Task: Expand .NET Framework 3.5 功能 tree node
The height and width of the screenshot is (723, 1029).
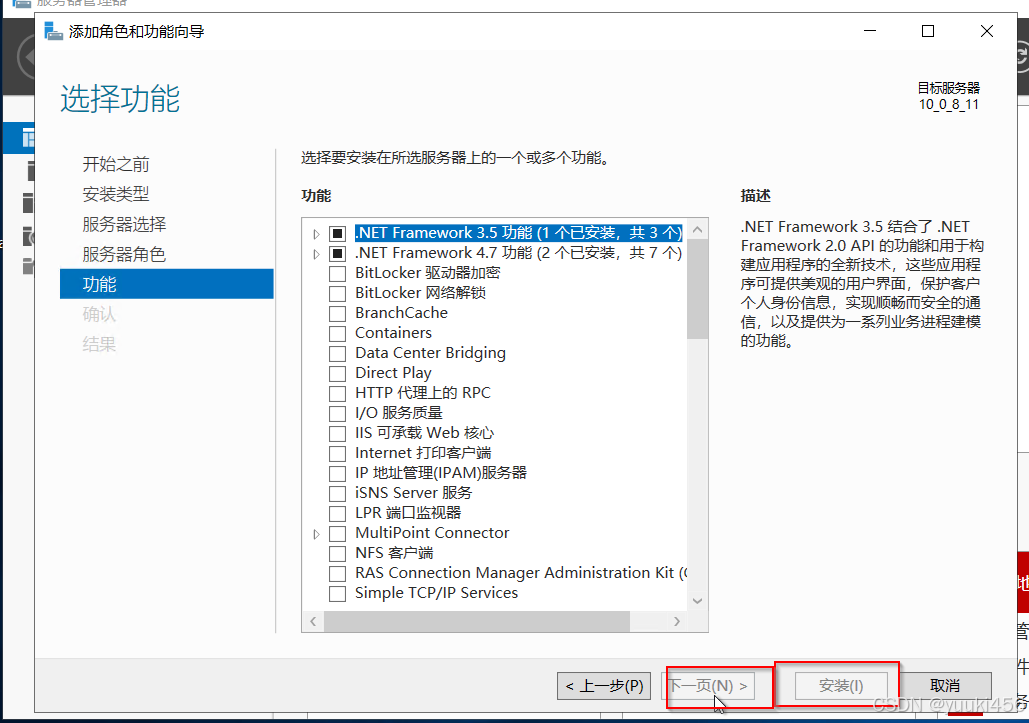Action: tap(316, 234)
